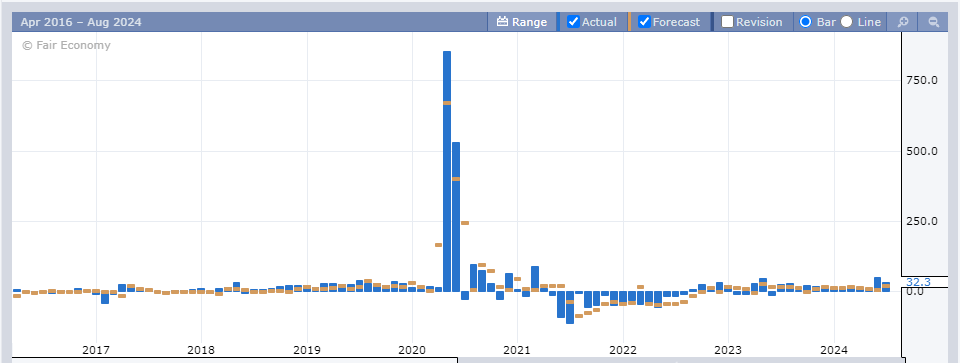Click the 2020 year axis label
960x363 pixels.
pyautogui.click(x=412, y=350)
